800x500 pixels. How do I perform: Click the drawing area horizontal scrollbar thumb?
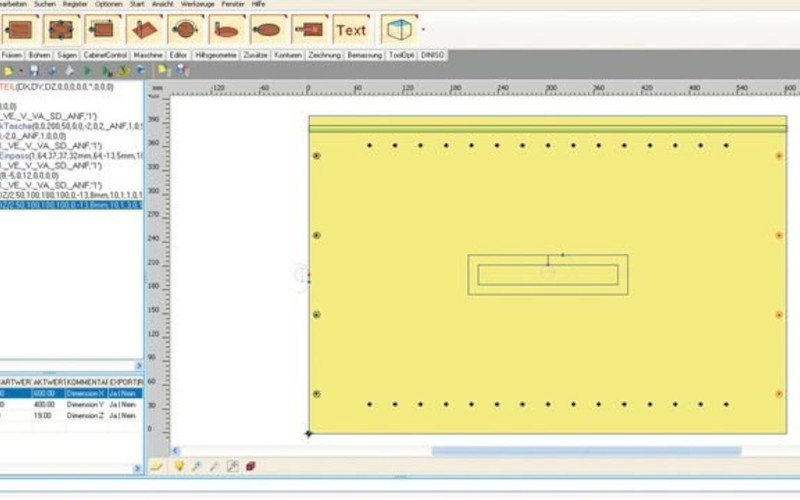click(586, 451)
